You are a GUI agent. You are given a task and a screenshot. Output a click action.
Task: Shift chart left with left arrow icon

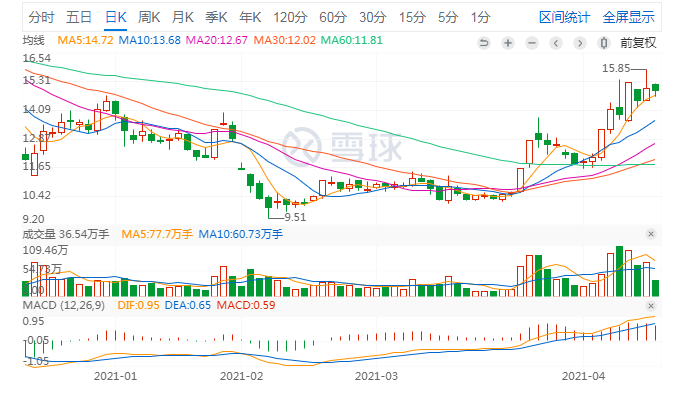556,43
